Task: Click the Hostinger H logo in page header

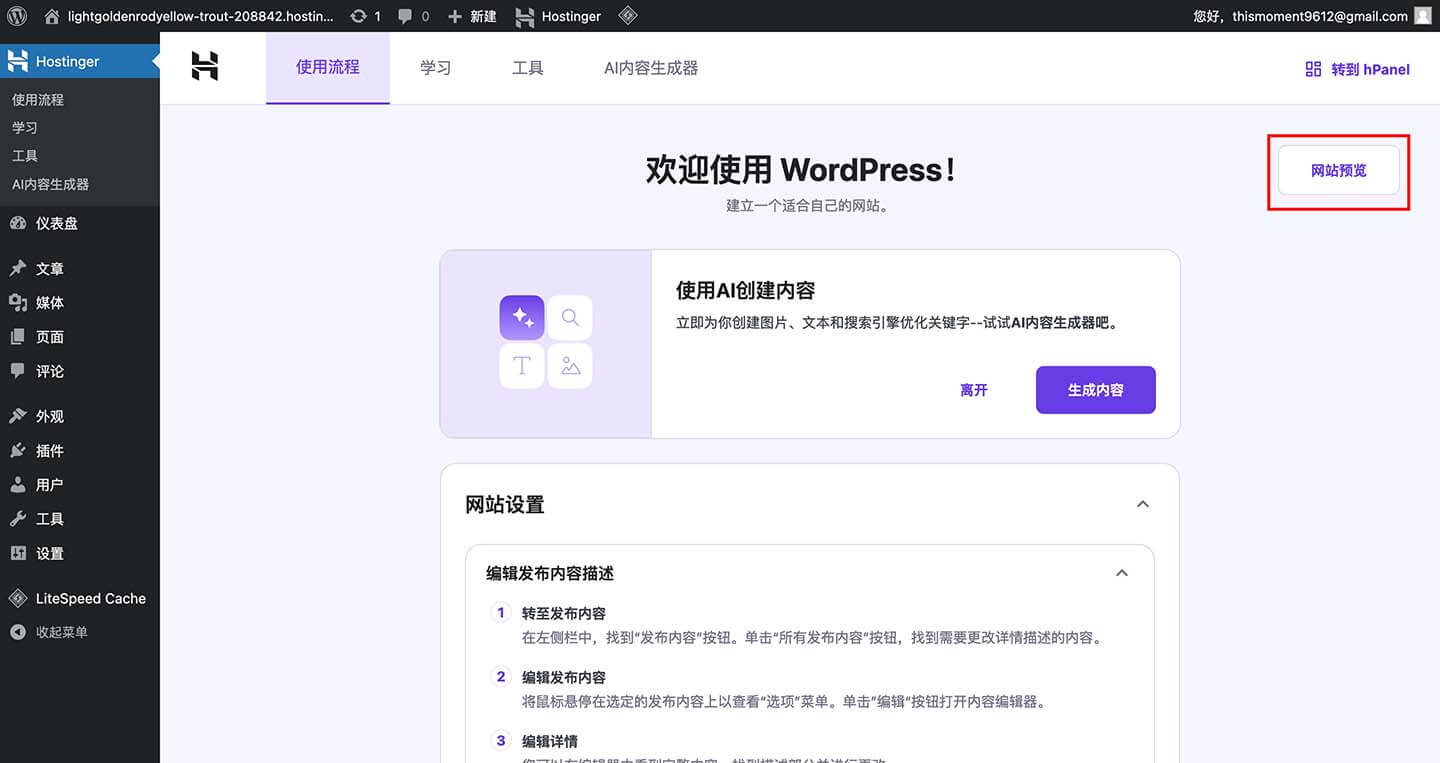Action: click(205, 67)
